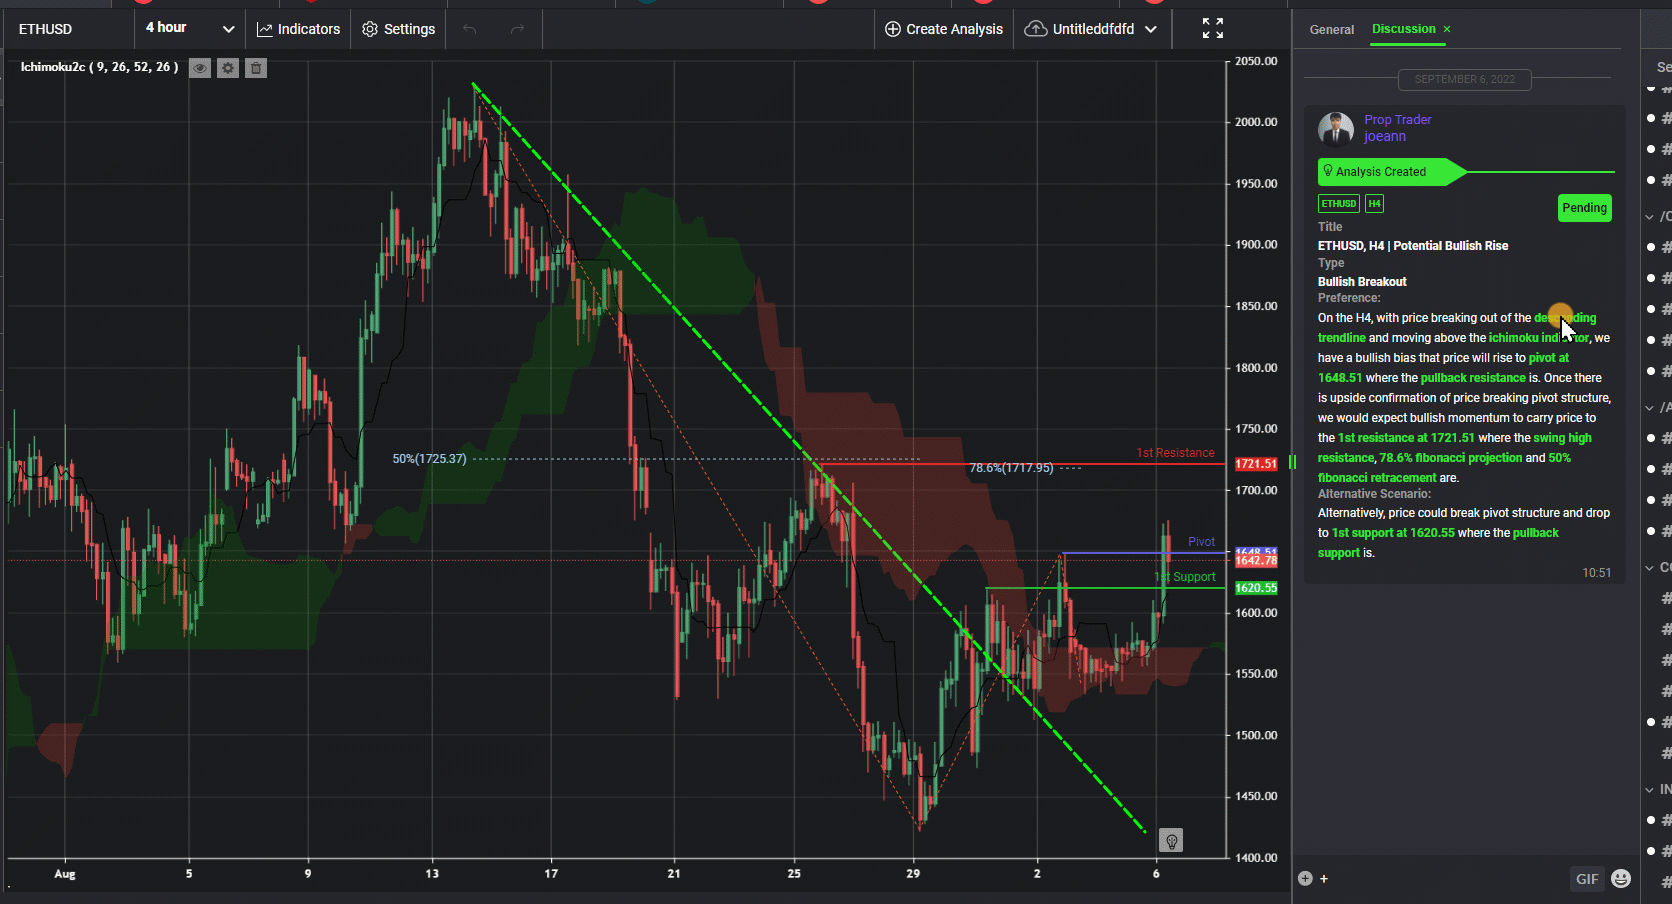Click the ETHUSD tag badge
This screenshot has height=904, width=1672.
pyautogui.click(x=1339, y=204)
